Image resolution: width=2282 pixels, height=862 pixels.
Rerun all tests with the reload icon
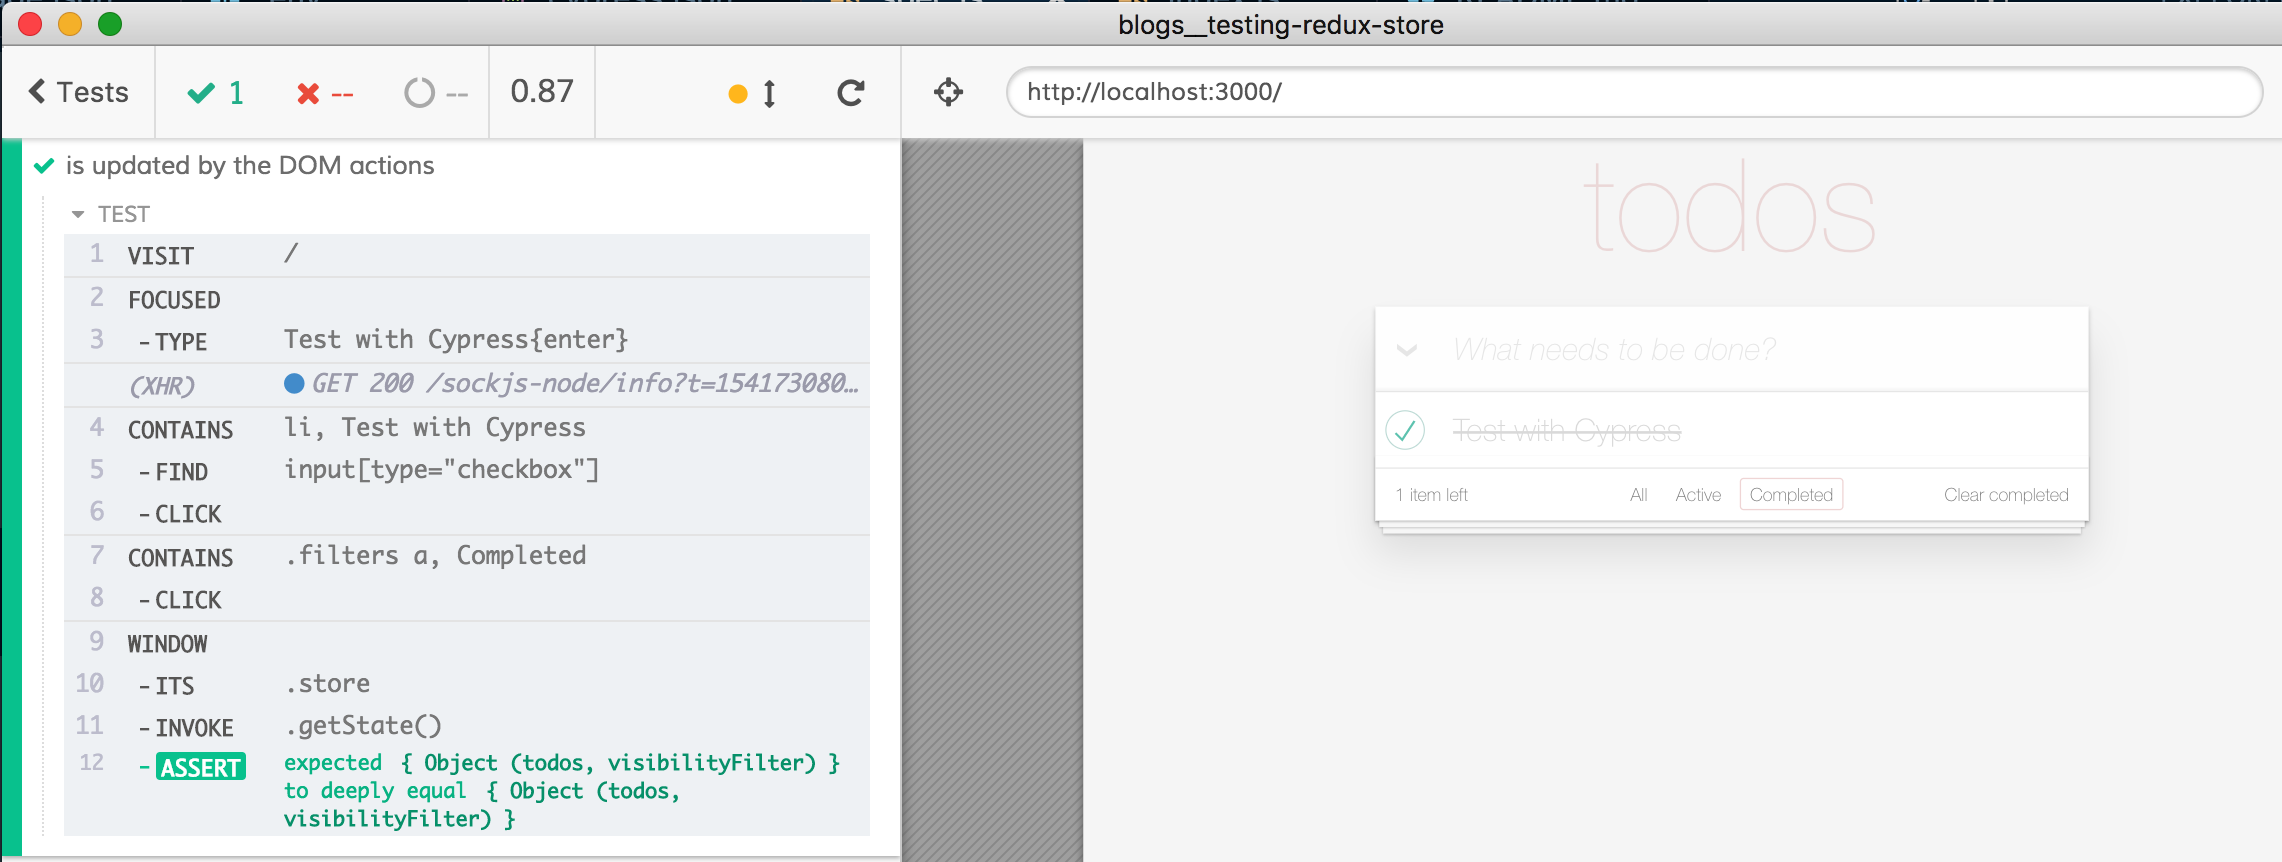[x=851, y=93]
